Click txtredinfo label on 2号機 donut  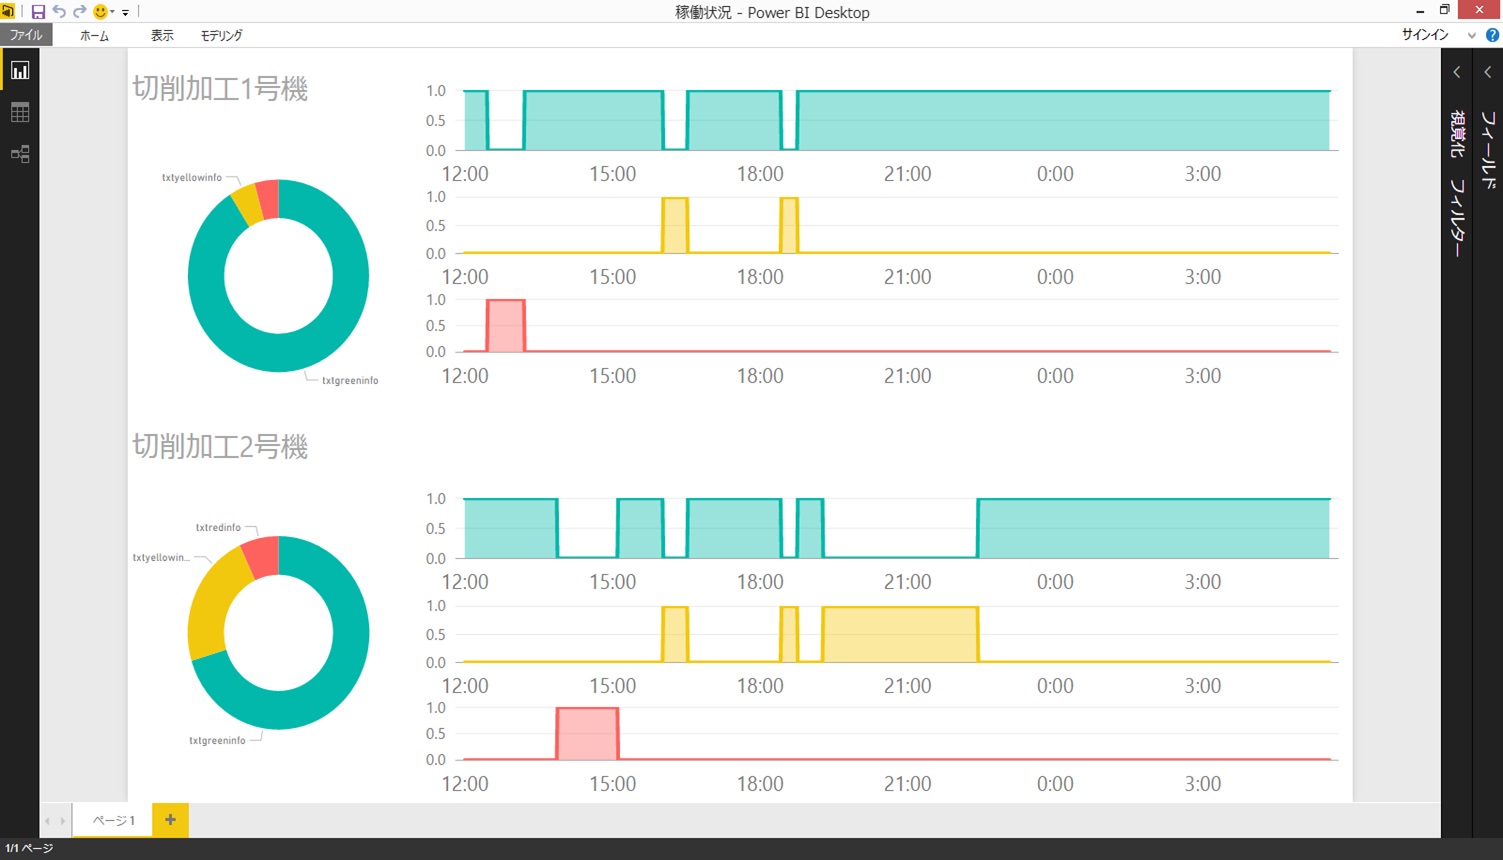[218, 528]
